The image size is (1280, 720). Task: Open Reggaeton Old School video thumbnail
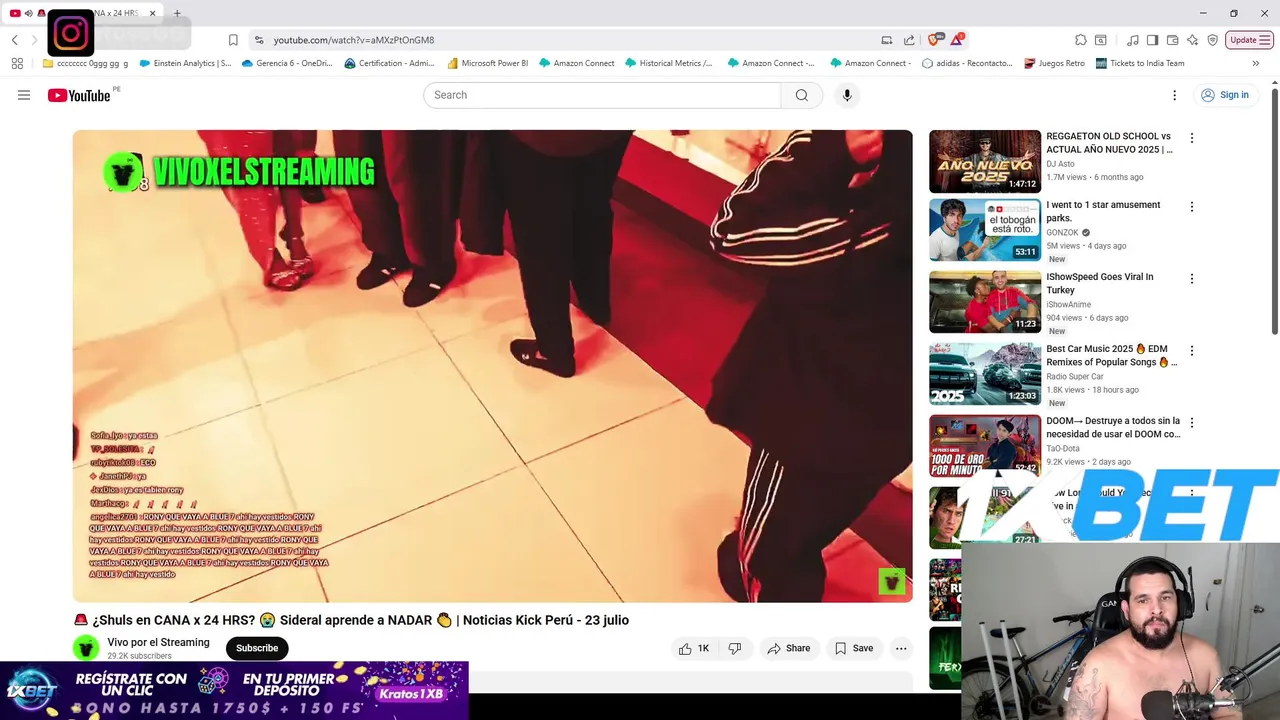point(985,161)
